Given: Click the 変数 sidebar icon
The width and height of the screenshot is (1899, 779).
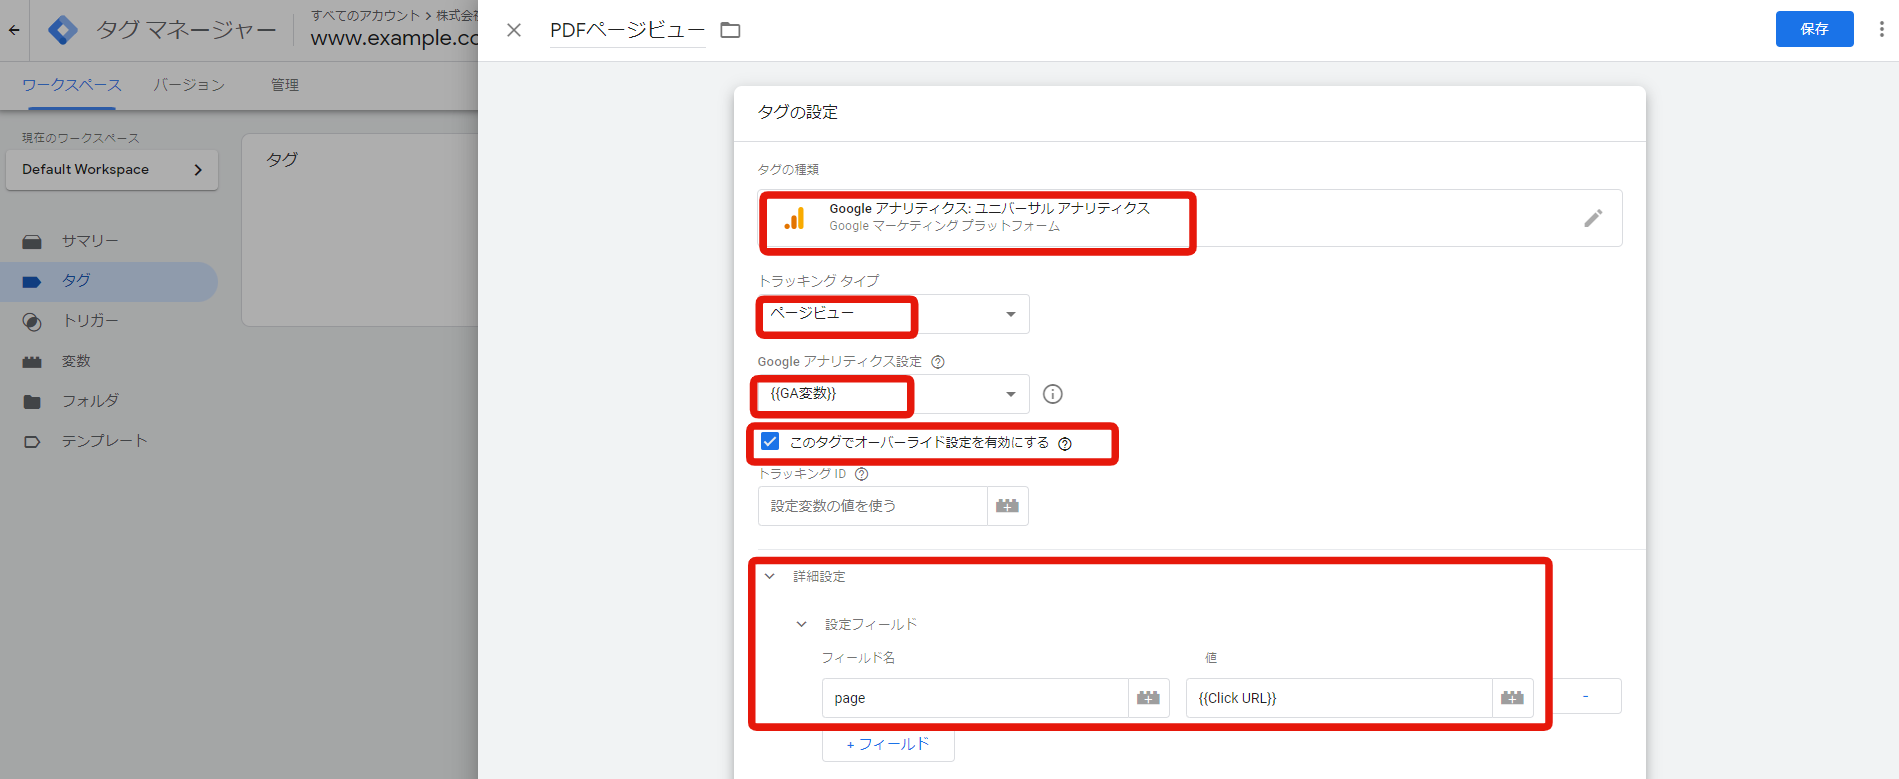Looking at the screenshot, I should (x=32, y=361).
